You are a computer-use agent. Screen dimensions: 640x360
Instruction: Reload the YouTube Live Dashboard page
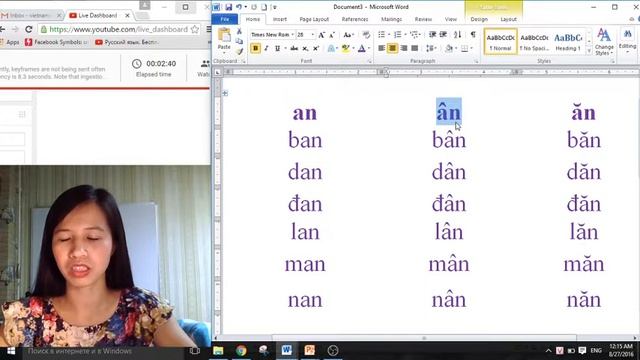pos(29,29)
